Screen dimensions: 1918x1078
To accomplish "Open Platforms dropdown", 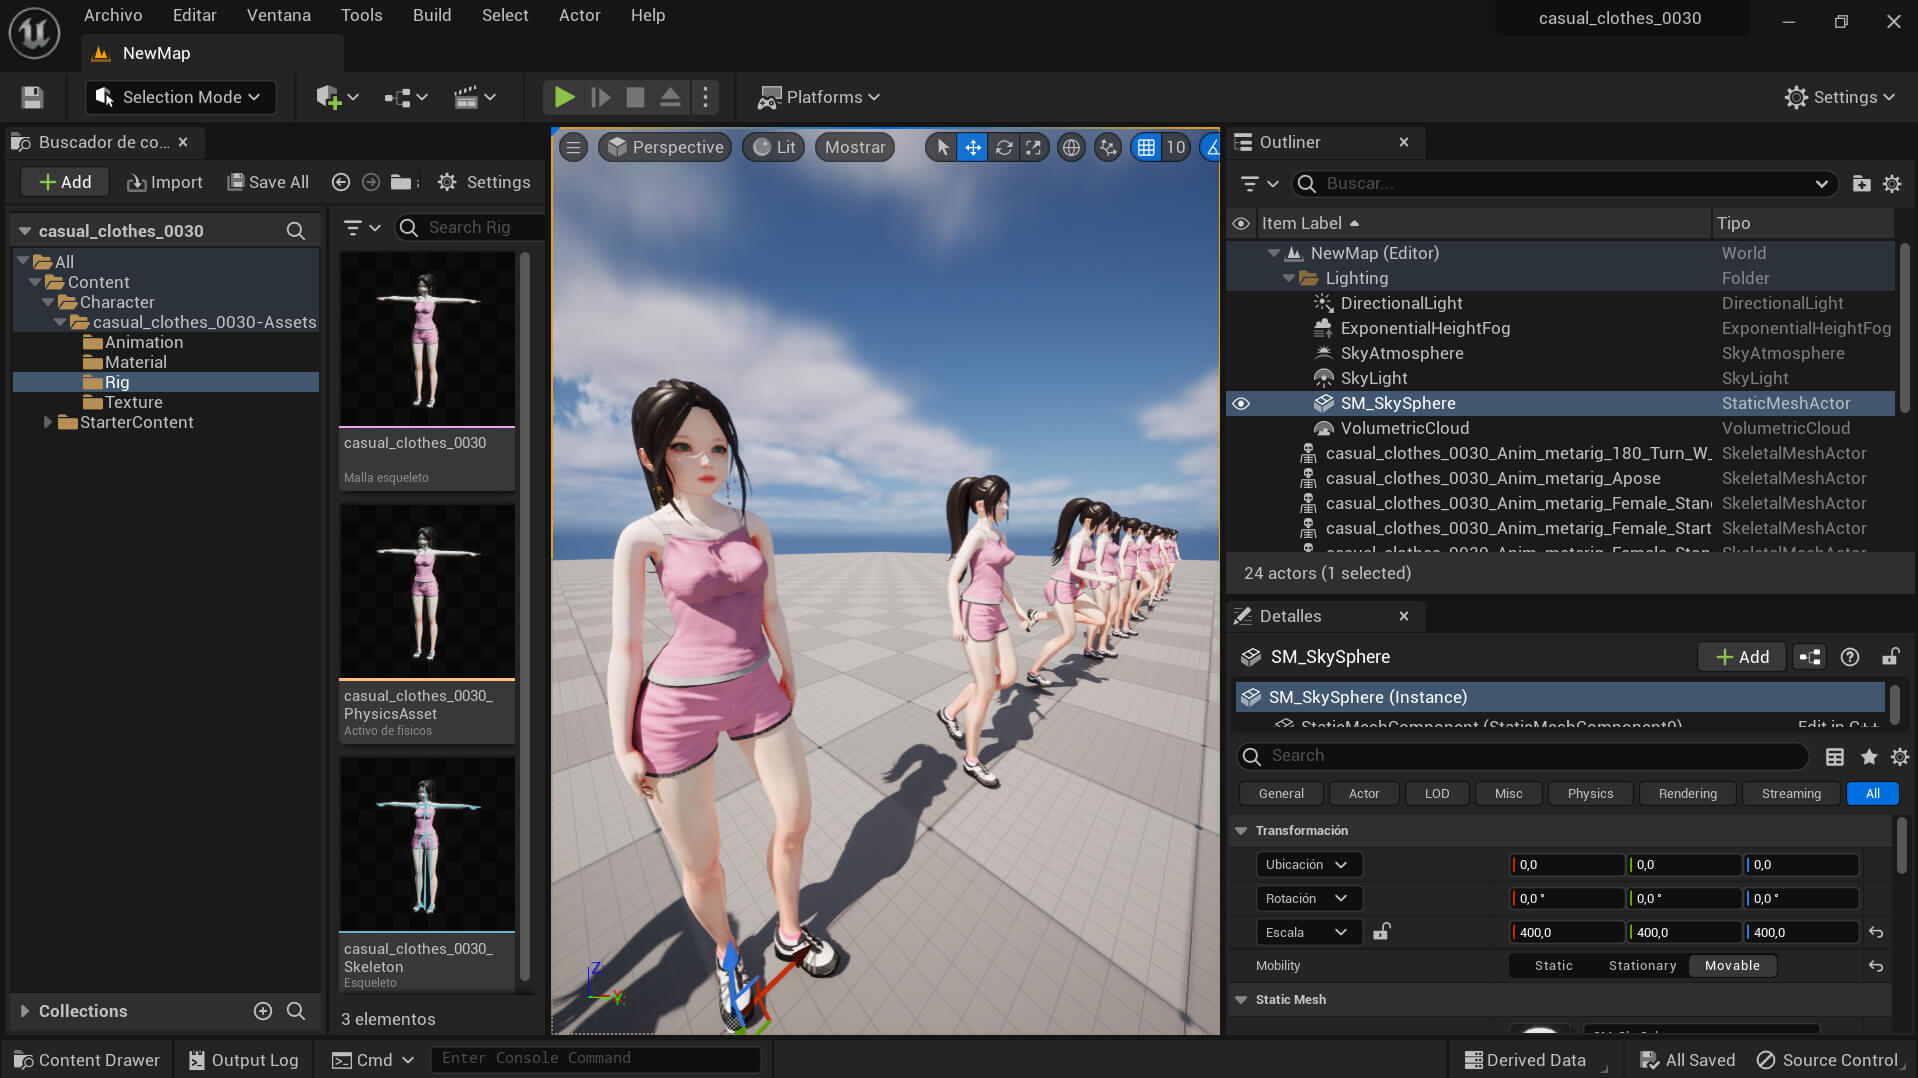I will tap(818, 97).
